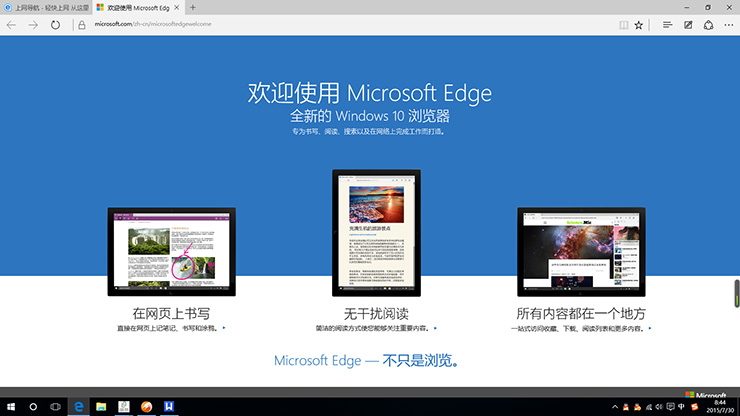The image size is (740, 416).
Task: Click the first QQ penguin tray icon
Action: click(626, 407)
